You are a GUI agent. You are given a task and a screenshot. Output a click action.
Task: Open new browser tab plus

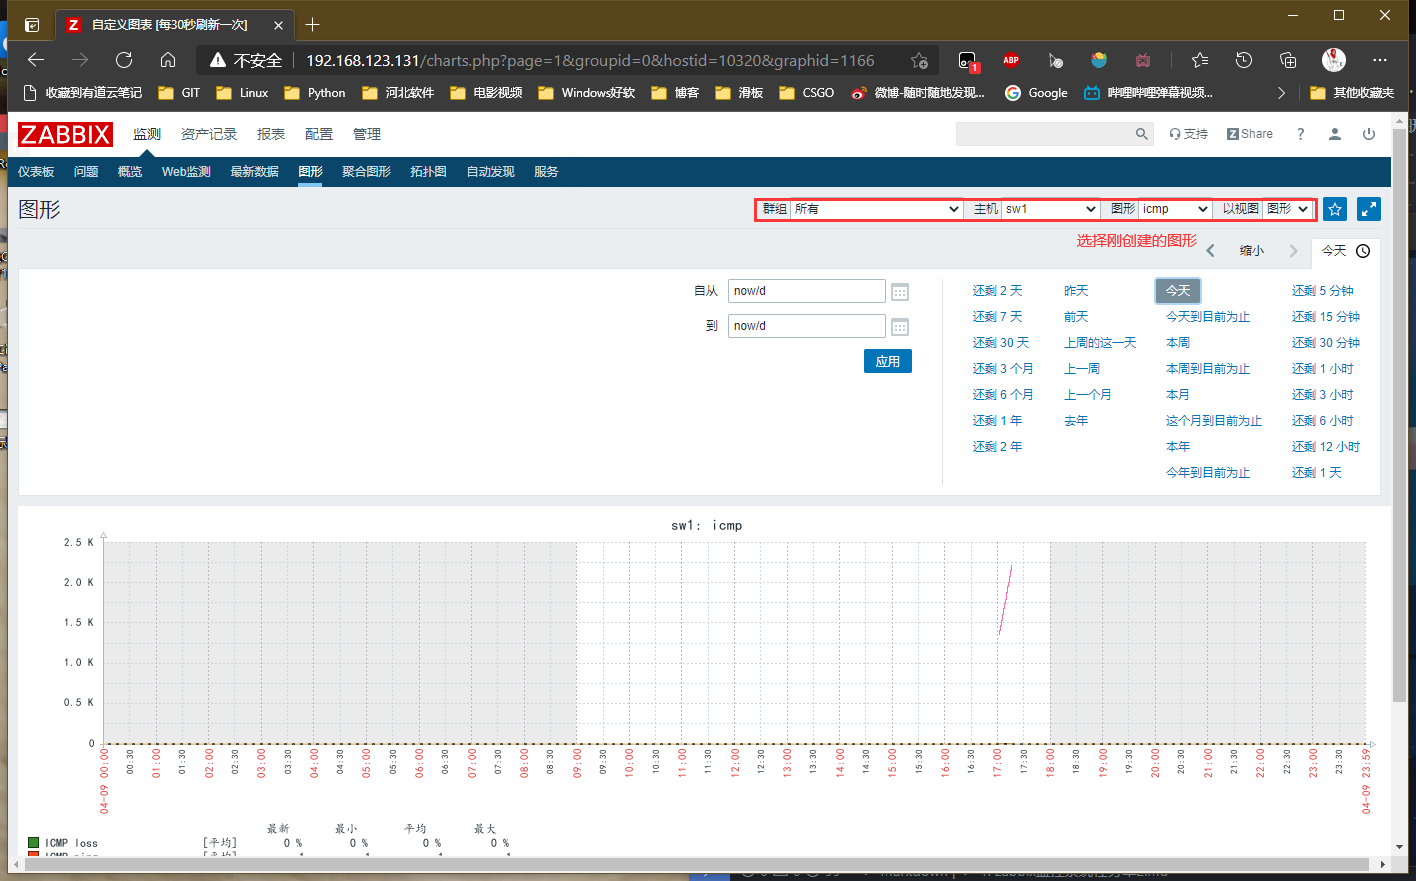click(x=313, y=24)
